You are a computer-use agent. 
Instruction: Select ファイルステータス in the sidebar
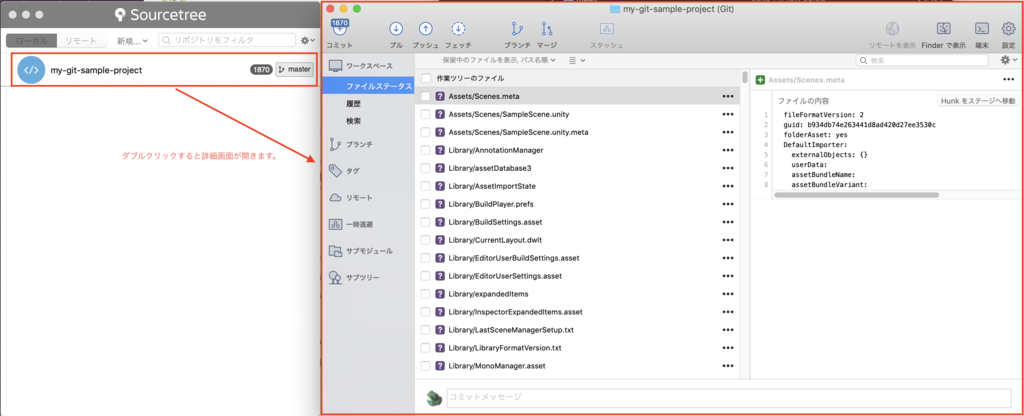point(368,86)
